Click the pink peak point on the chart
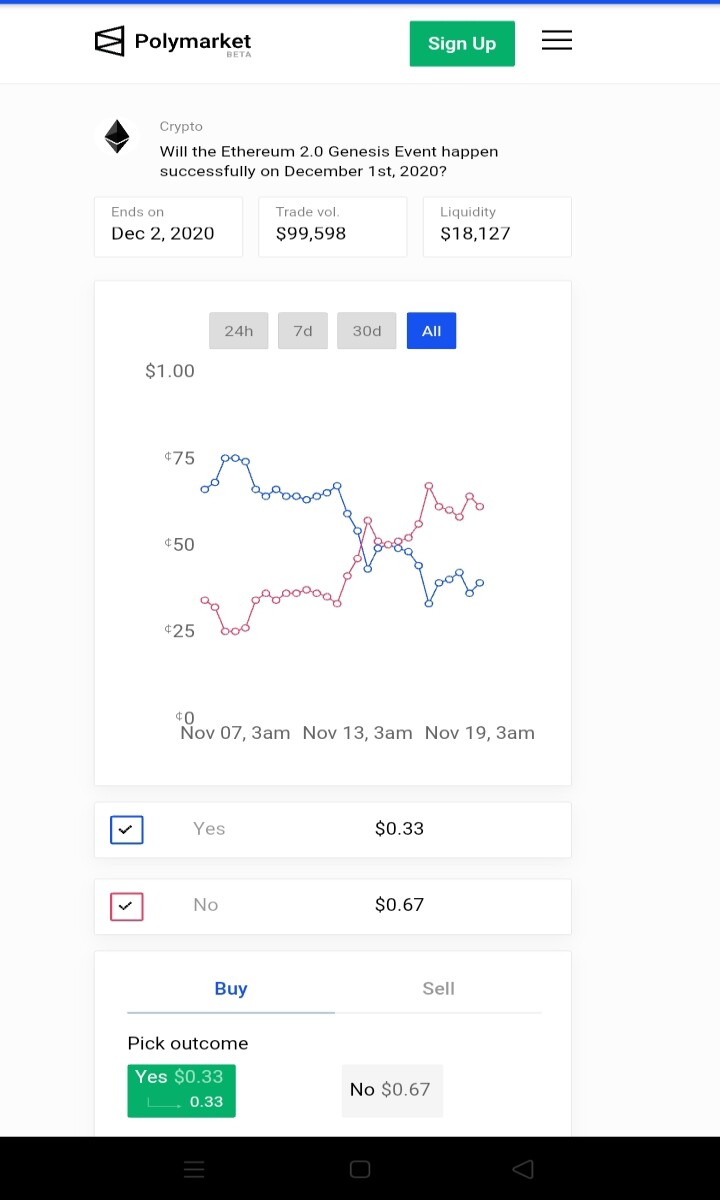 429,486
